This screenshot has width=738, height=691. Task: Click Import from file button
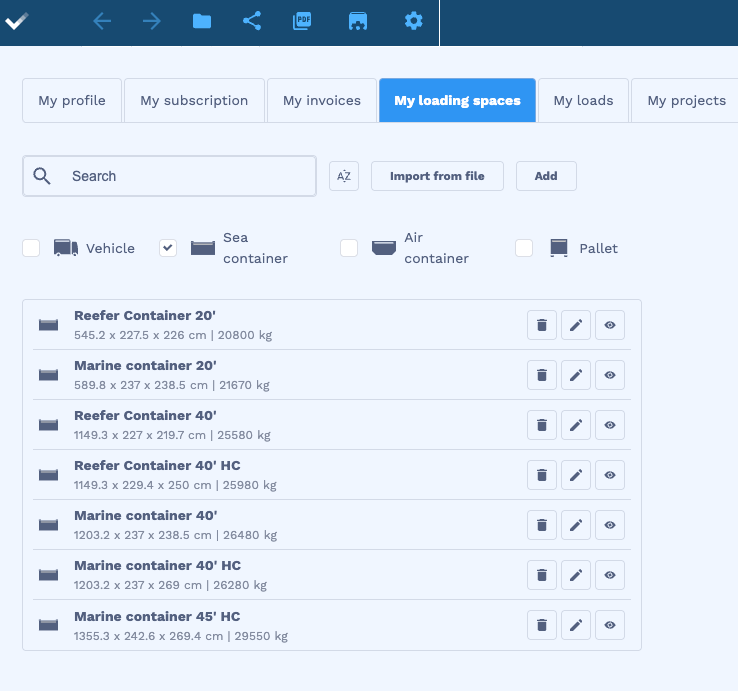pos(437,176)
